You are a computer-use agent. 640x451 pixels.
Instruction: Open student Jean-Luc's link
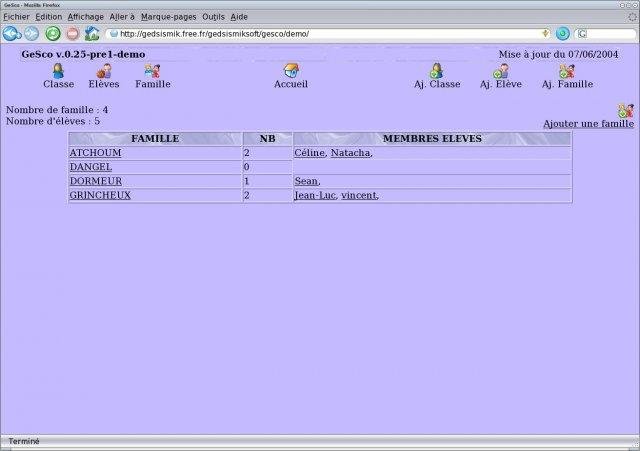pos(315,195)
